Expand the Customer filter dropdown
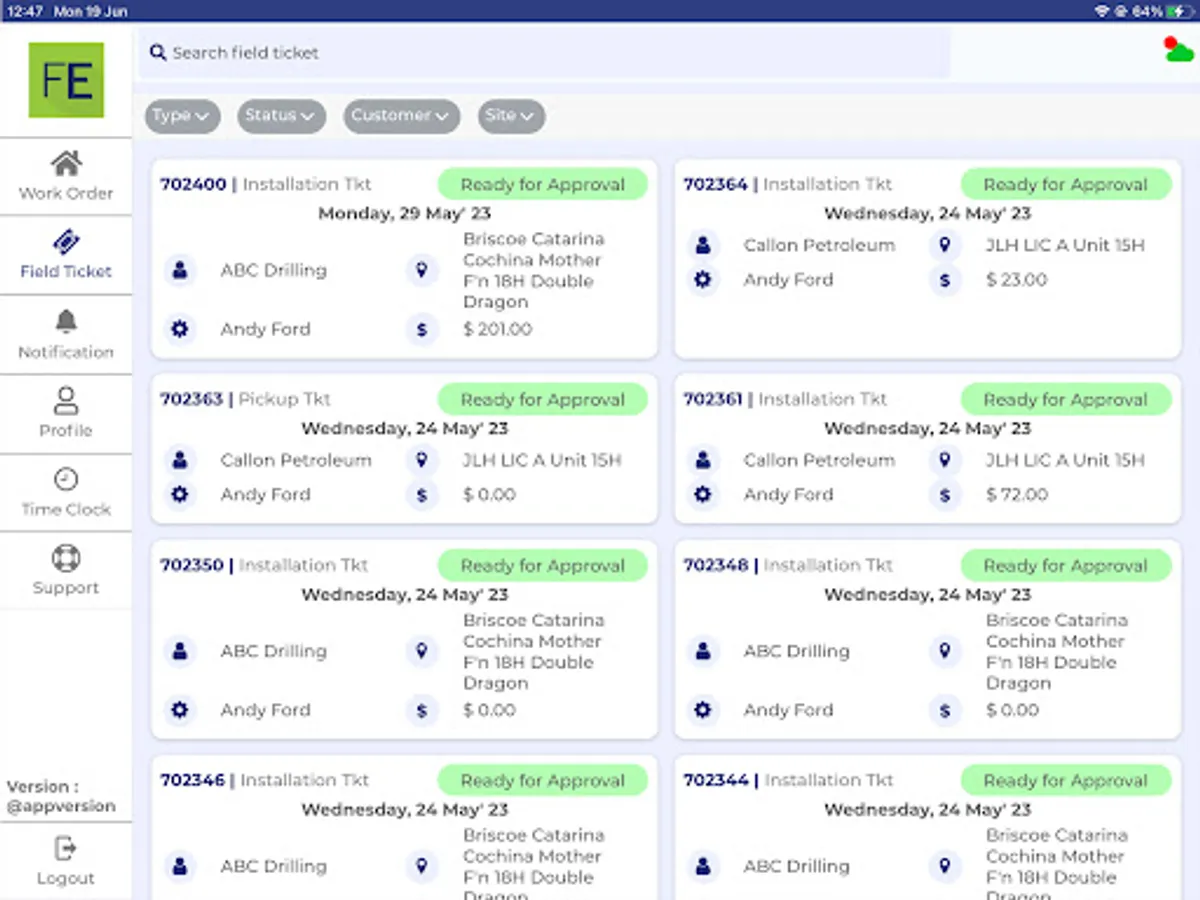The image size is (1200, 900). point(402,116)
